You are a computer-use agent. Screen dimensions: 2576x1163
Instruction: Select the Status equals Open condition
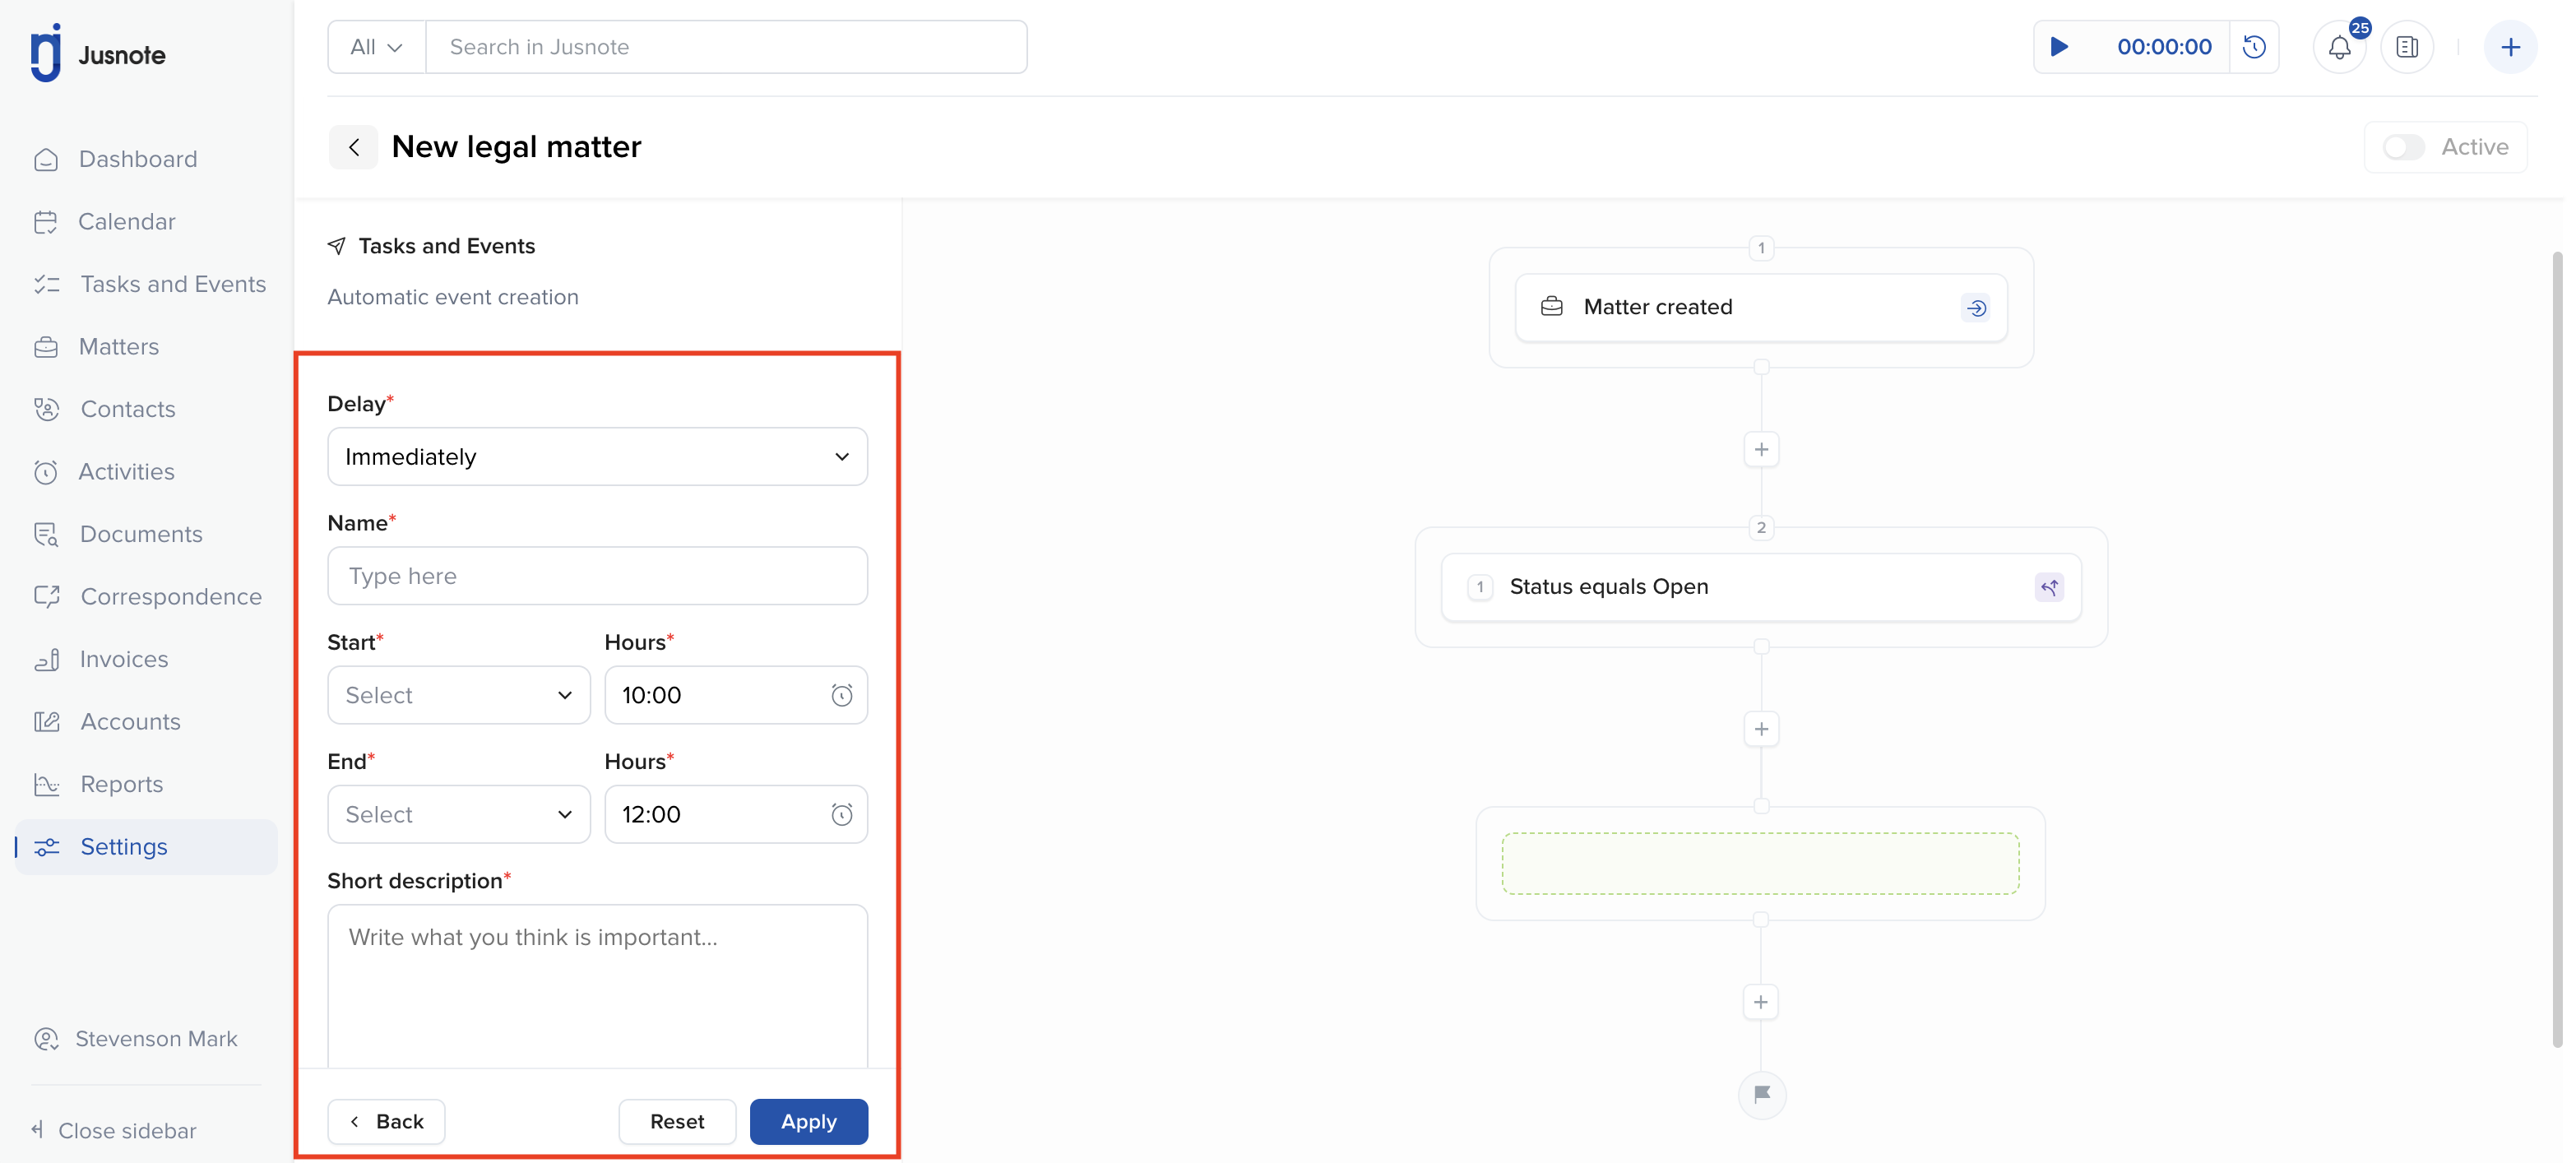(1760, 587)
